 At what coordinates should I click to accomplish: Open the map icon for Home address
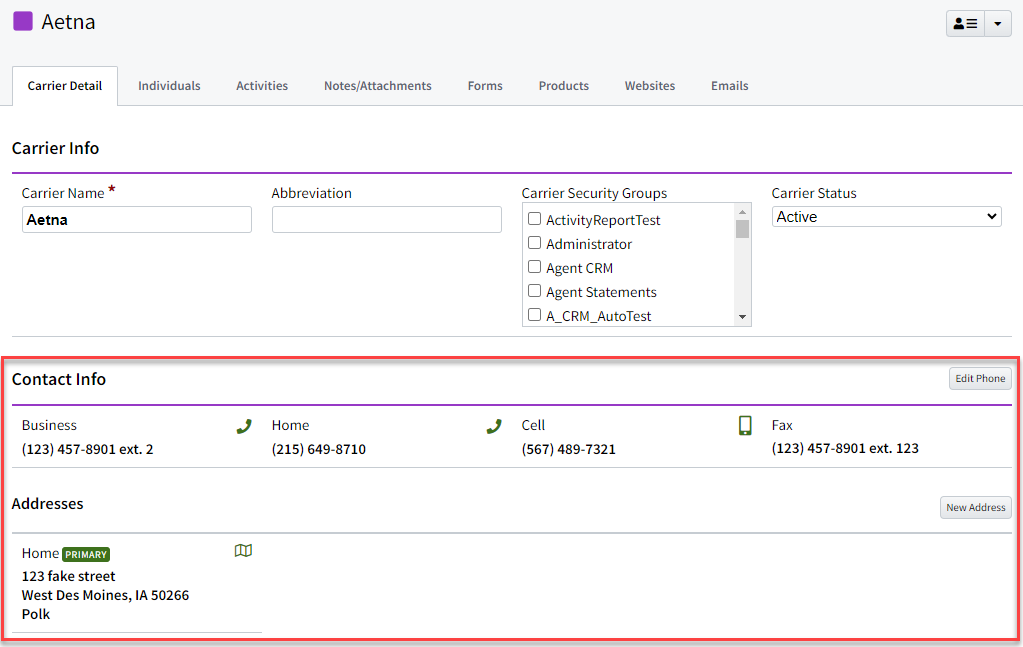[243, 550]
